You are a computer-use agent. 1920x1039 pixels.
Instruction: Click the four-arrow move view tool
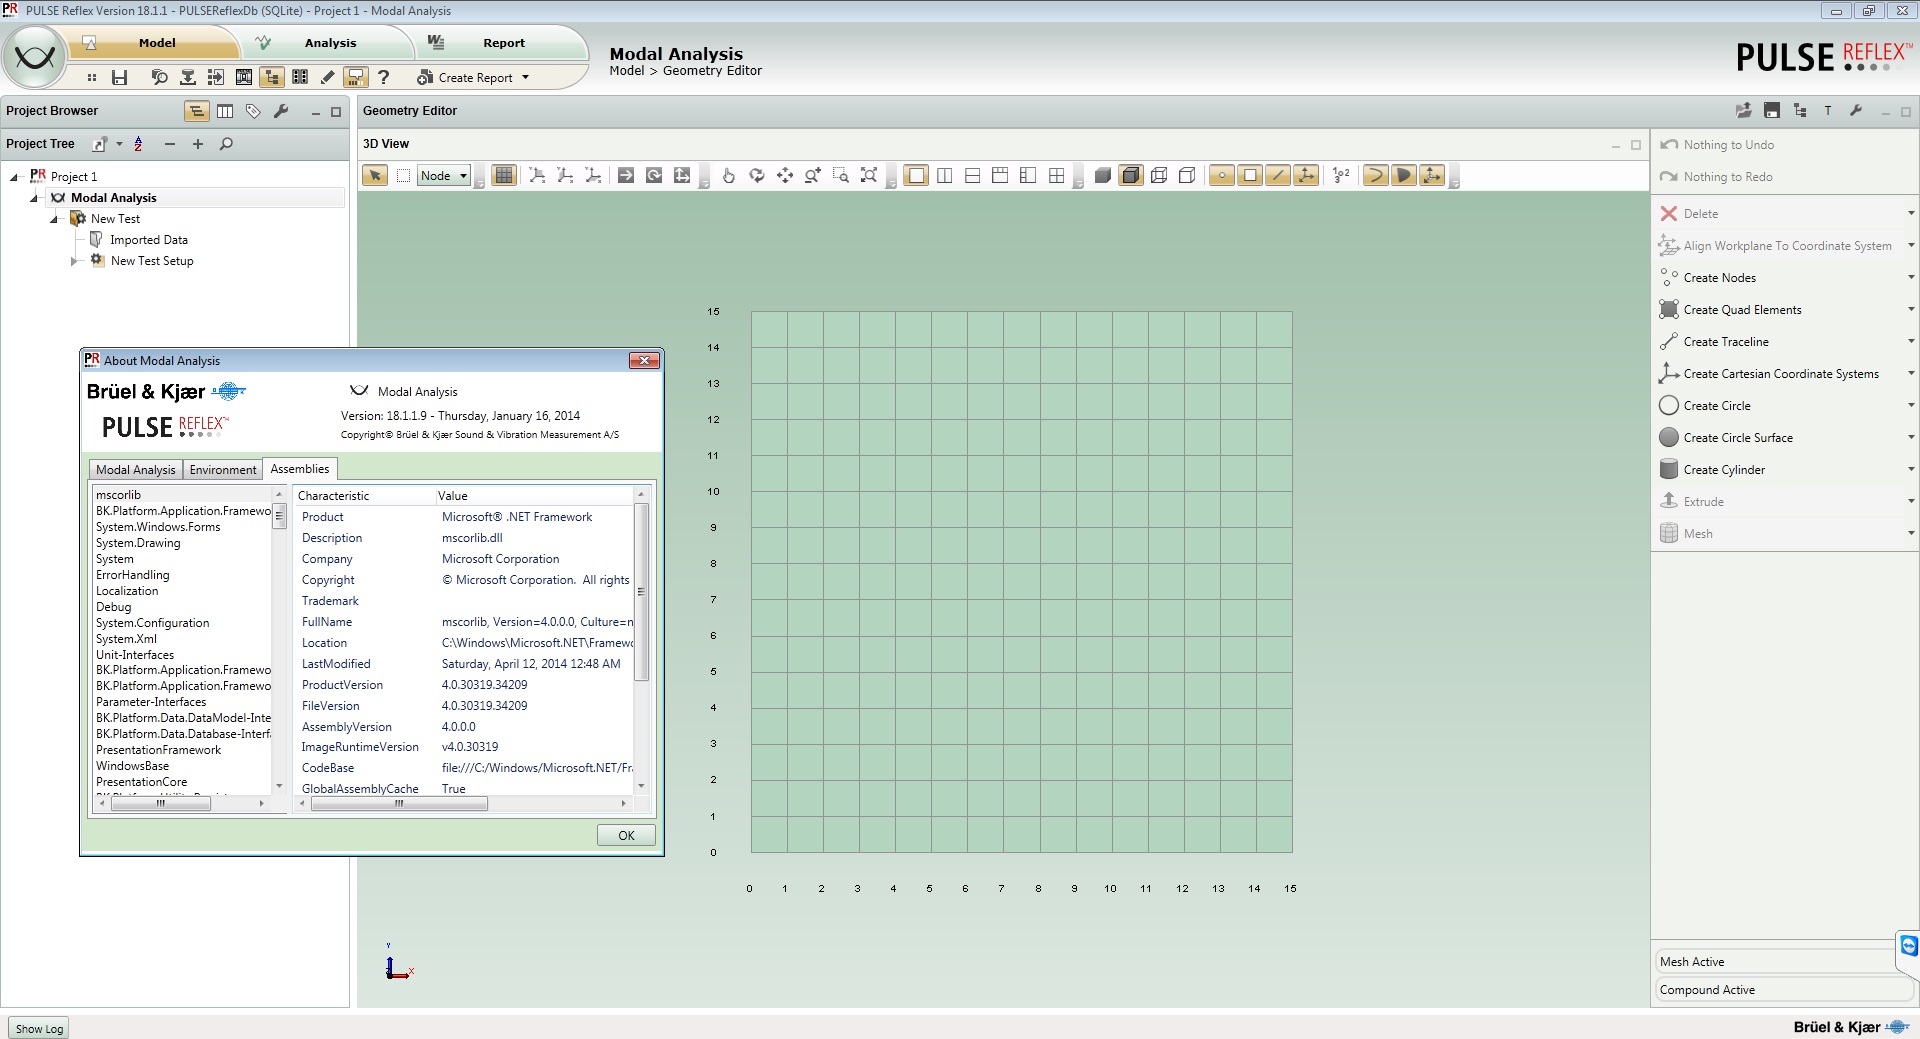pyautogui.click(x=785, y=176)
